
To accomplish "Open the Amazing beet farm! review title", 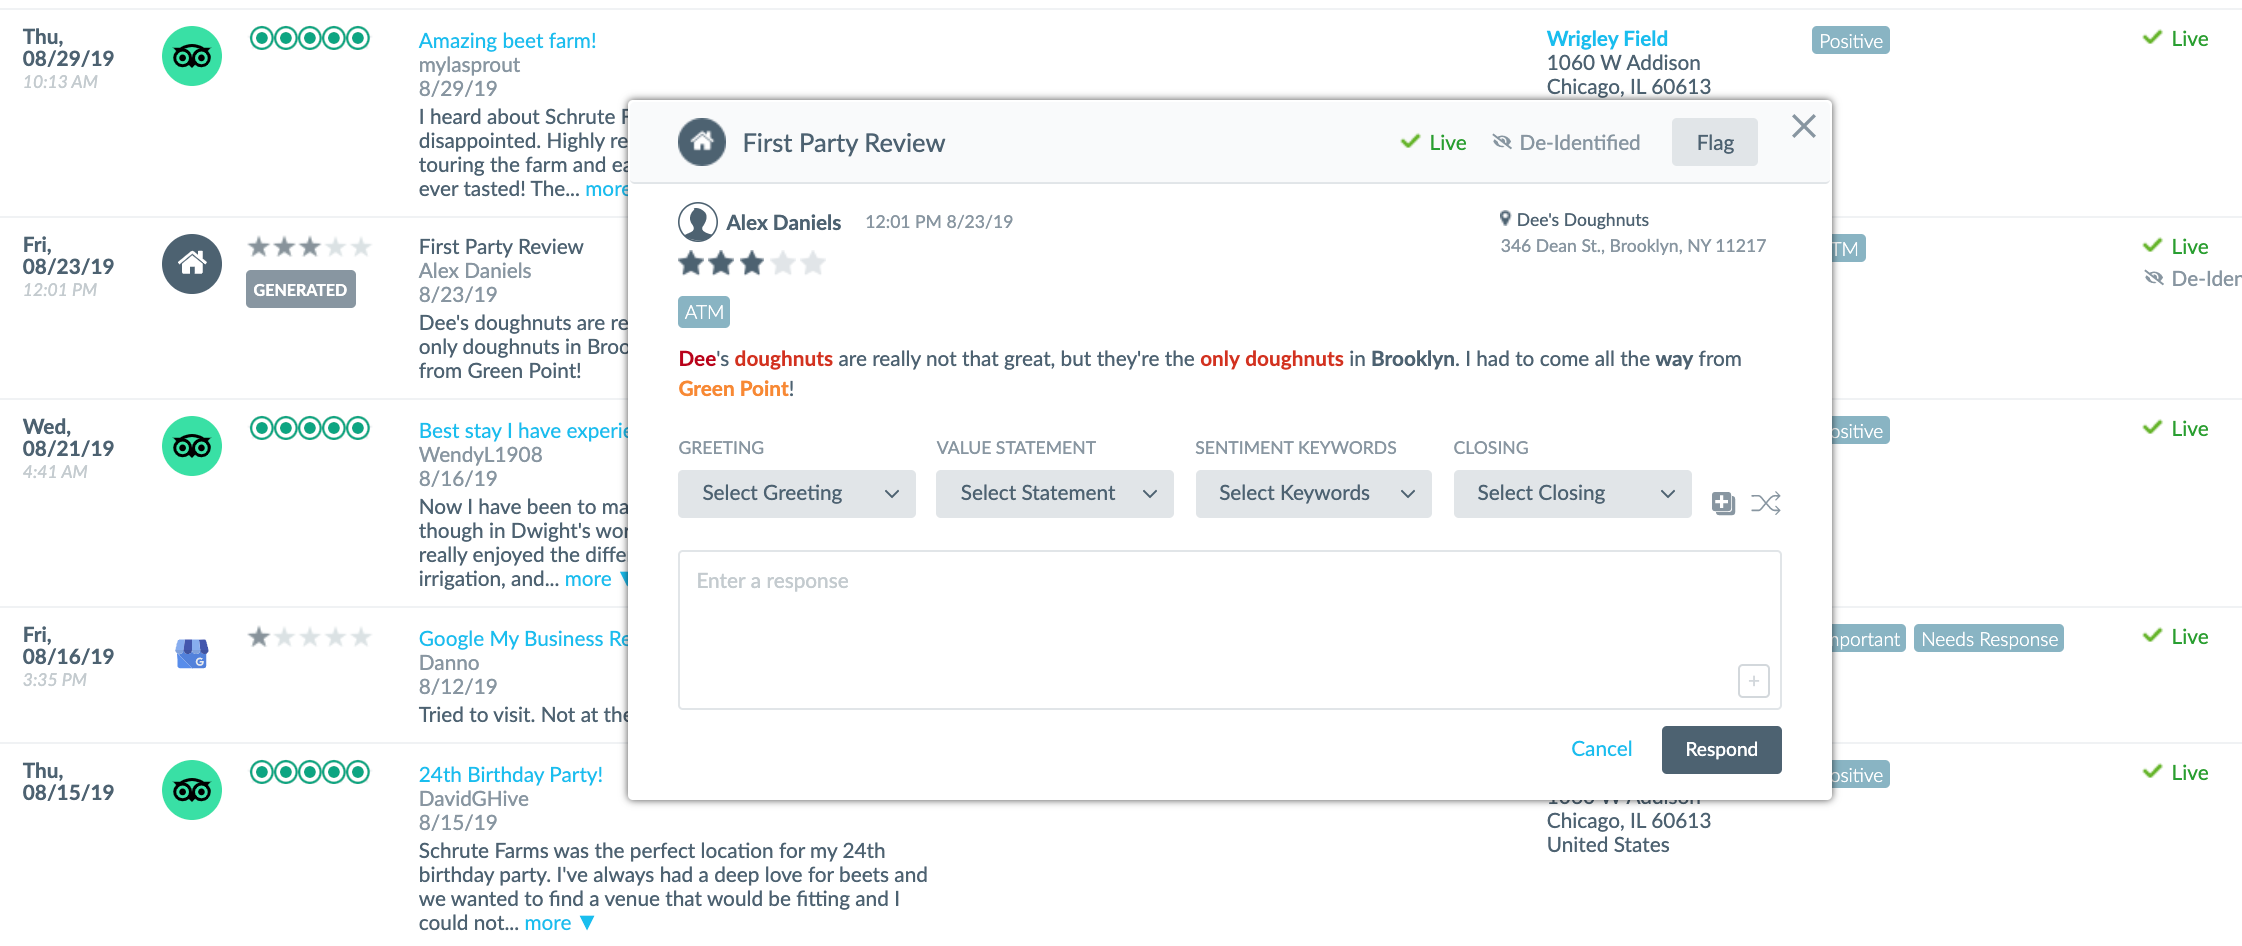I will [x=507, y=41].
